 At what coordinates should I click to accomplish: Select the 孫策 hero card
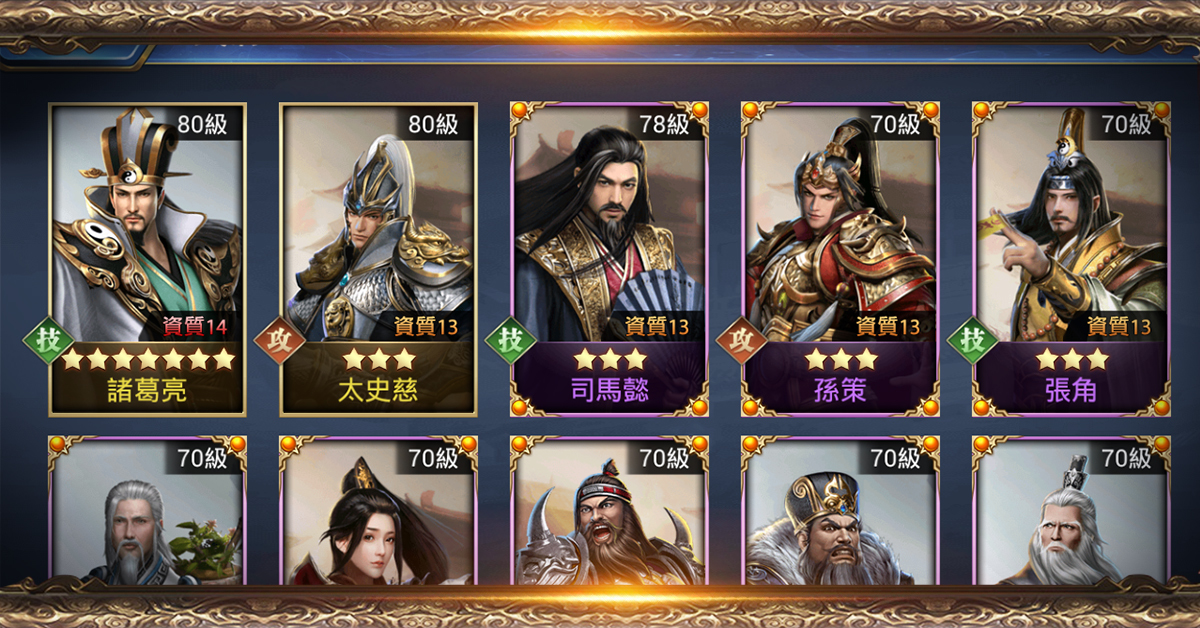840,259
